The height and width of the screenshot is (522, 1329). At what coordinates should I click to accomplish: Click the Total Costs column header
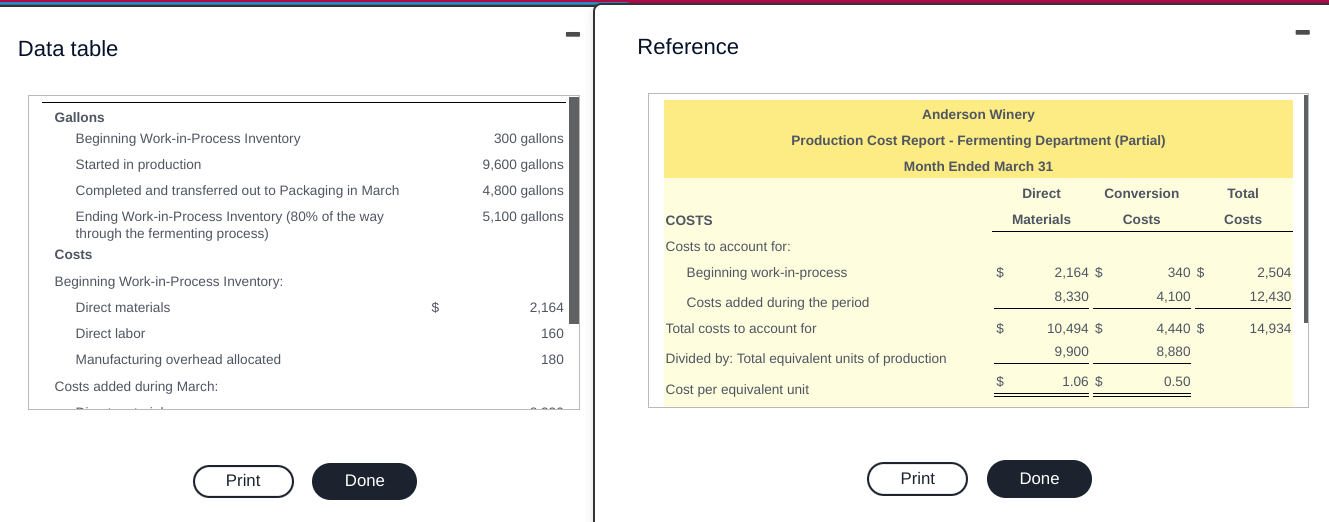point(1243,206)
